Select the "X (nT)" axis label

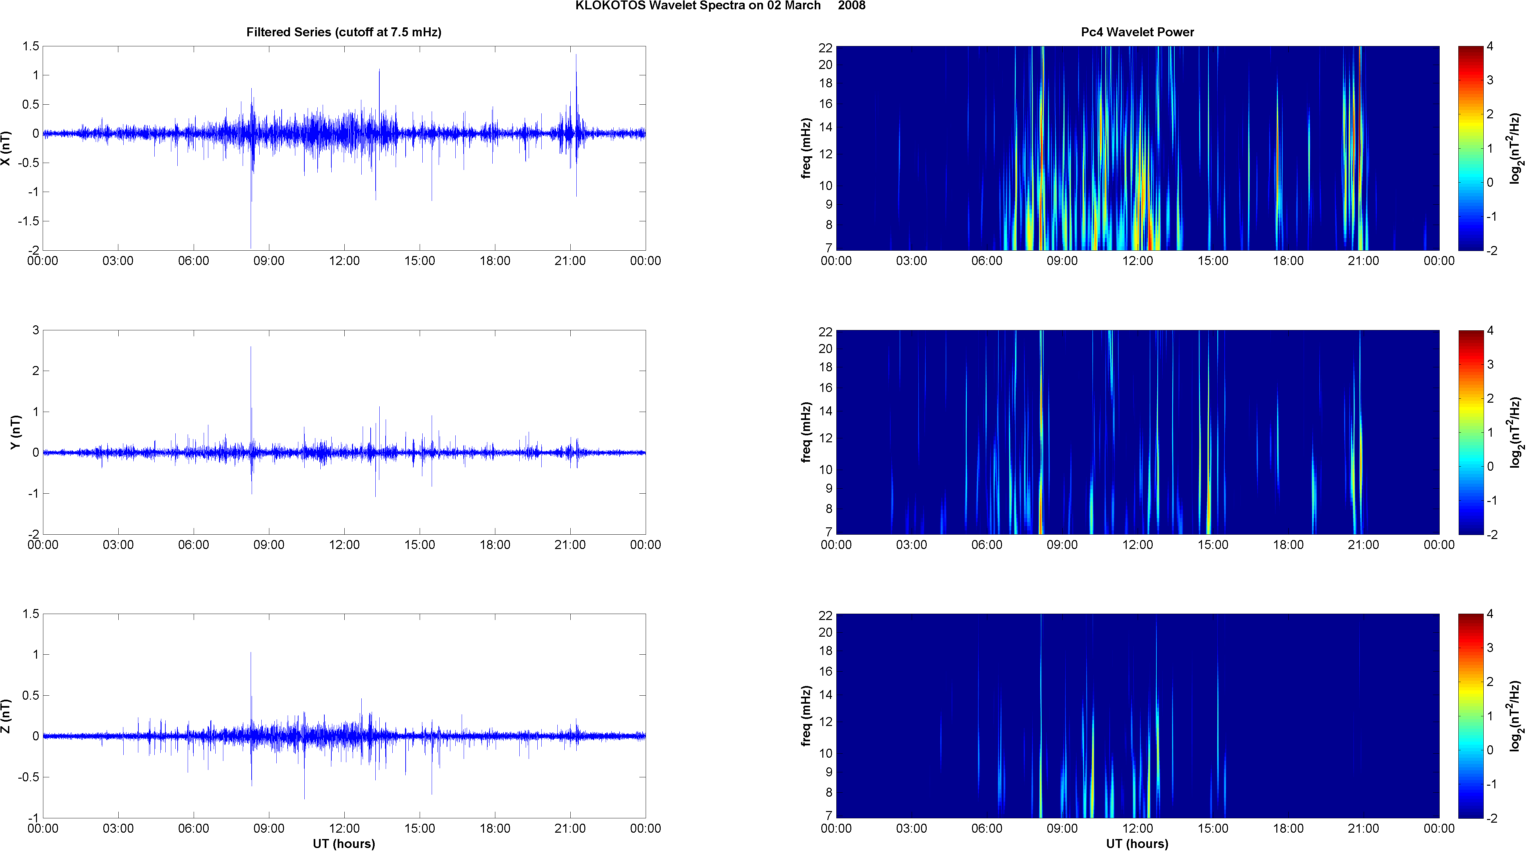[x=6, y=148]
